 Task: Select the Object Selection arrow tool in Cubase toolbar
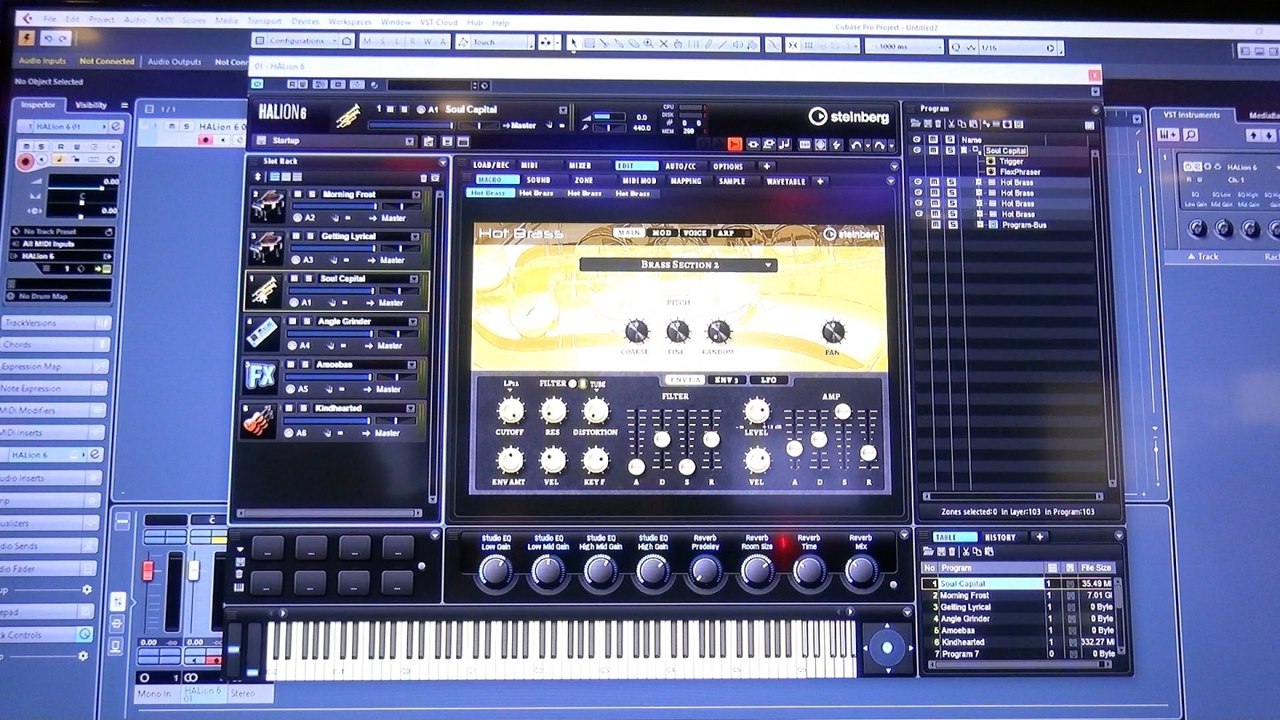[x=573, y=44]
